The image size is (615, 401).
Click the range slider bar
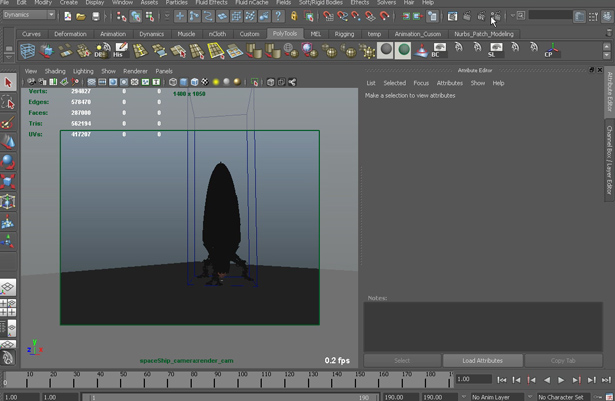[x=230, y=397]
